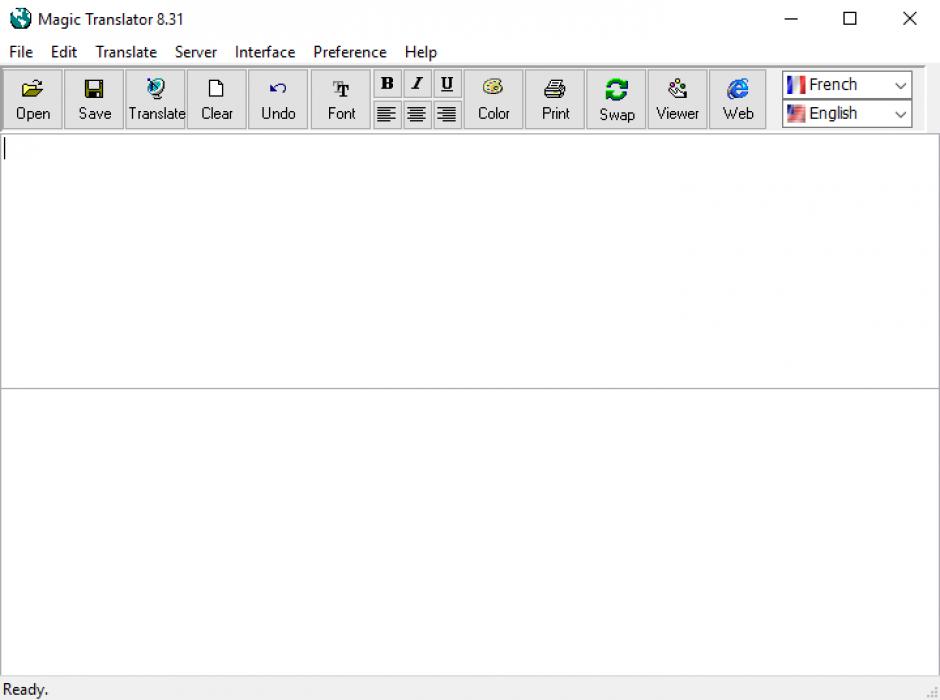Open the French source language dropdown
The width and height of the screenshot is (940, 700).
click(847, 85)
